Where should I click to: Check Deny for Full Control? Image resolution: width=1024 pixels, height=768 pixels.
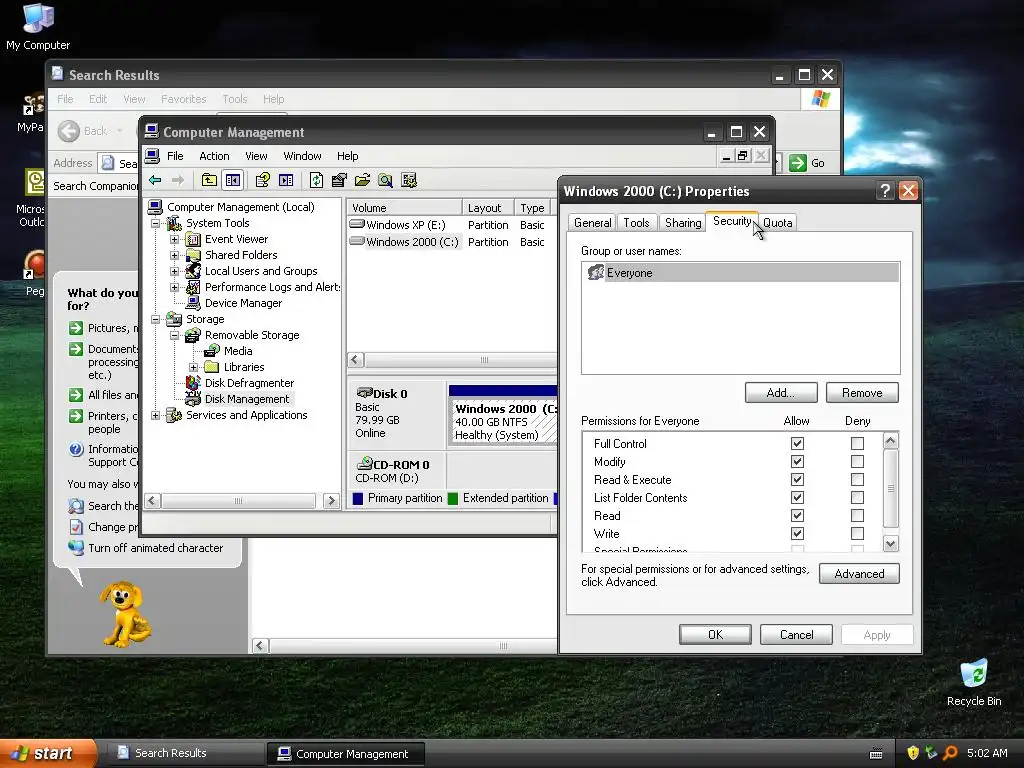(x=857, y=443)
